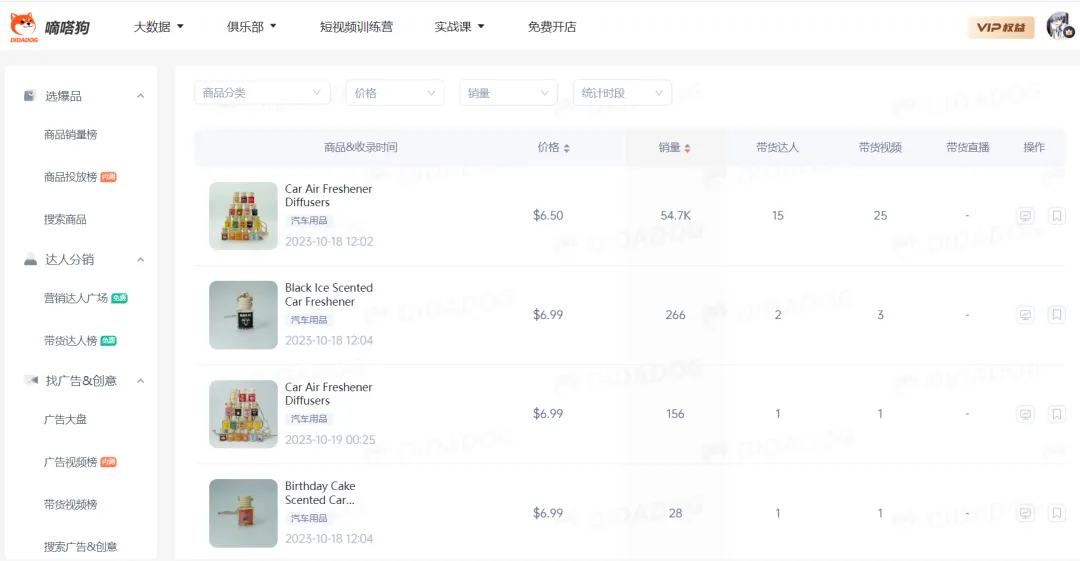Open 营销达人广场 in the sidebar

click(76, 298)
